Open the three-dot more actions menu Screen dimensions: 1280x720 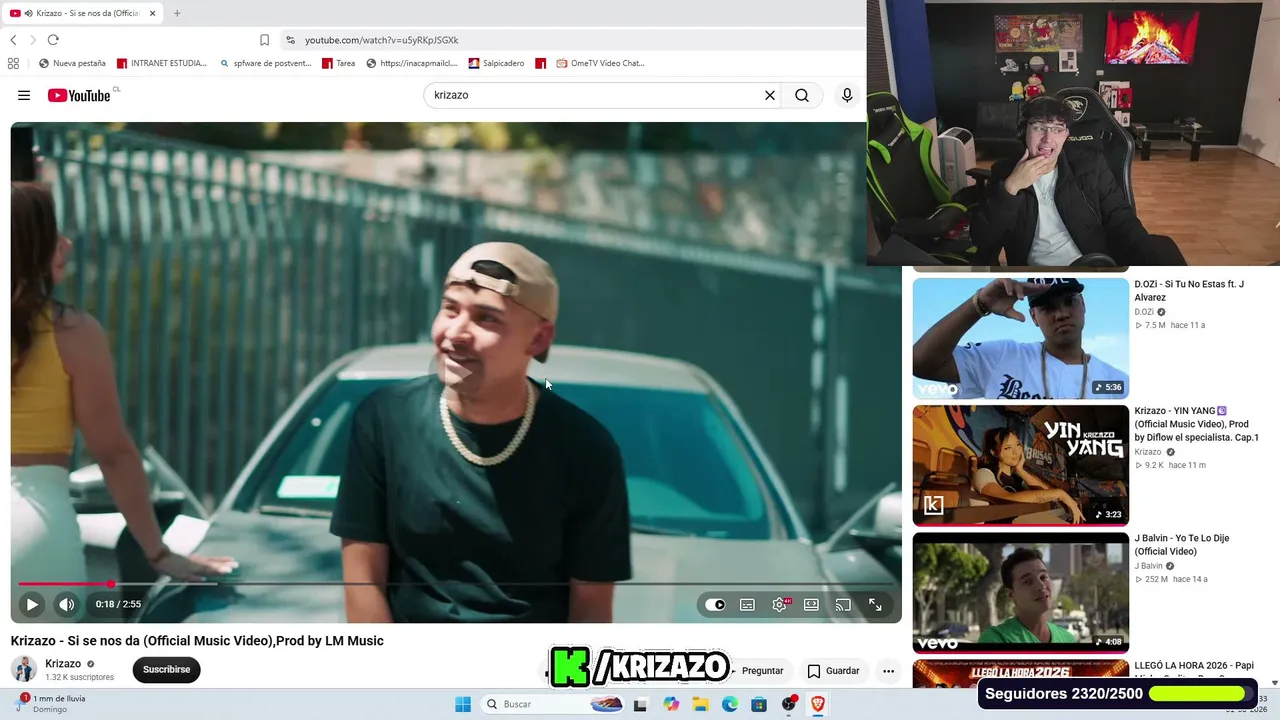point(888,671)
